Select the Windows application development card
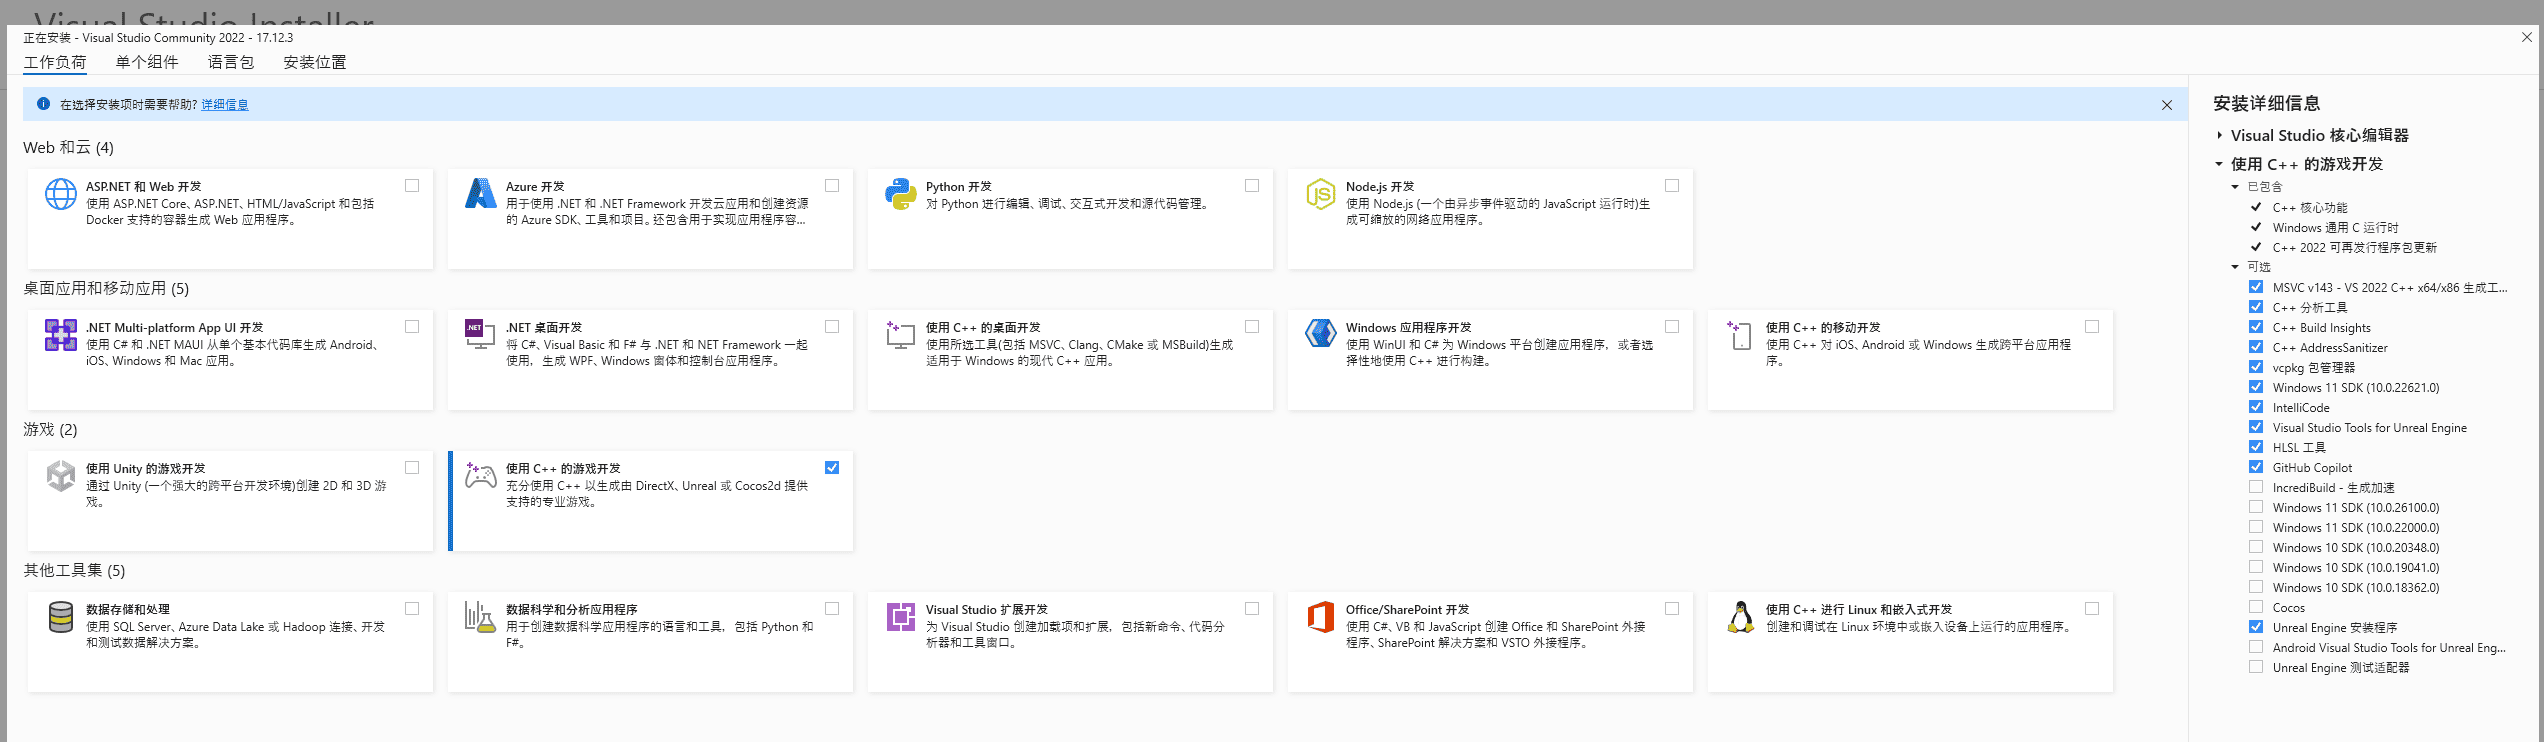This screenshot has width=2544, height=742. [x=1490, y=360]
